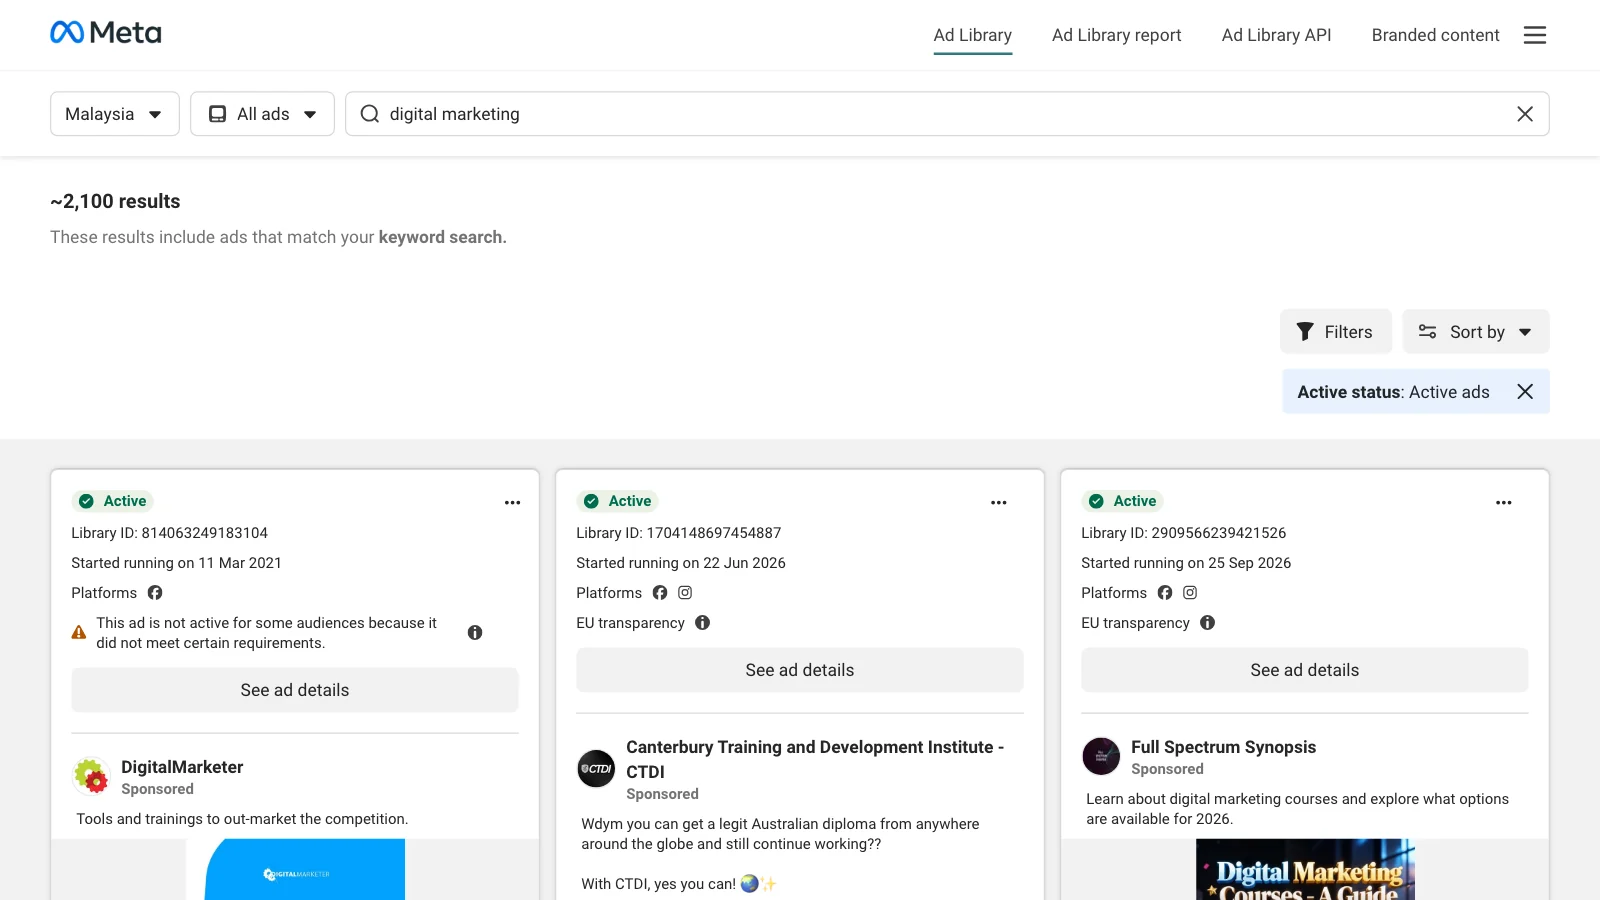See ad details for Canterbury Training ad
The height and width of the screenshot is (900, 1600).
click(x=800, y=670)
